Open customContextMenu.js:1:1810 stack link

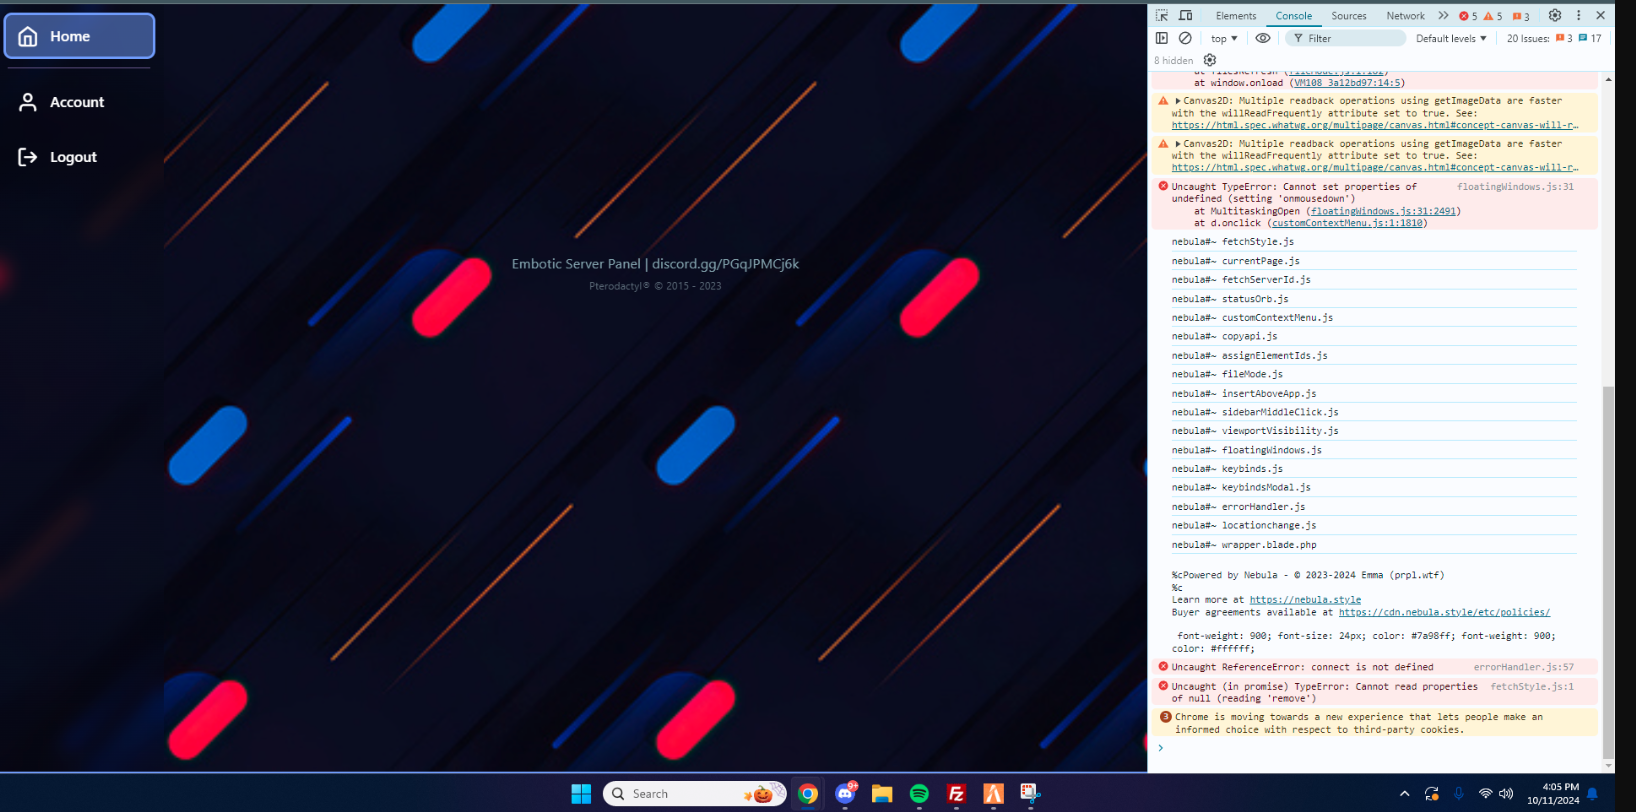(1347, 223)
